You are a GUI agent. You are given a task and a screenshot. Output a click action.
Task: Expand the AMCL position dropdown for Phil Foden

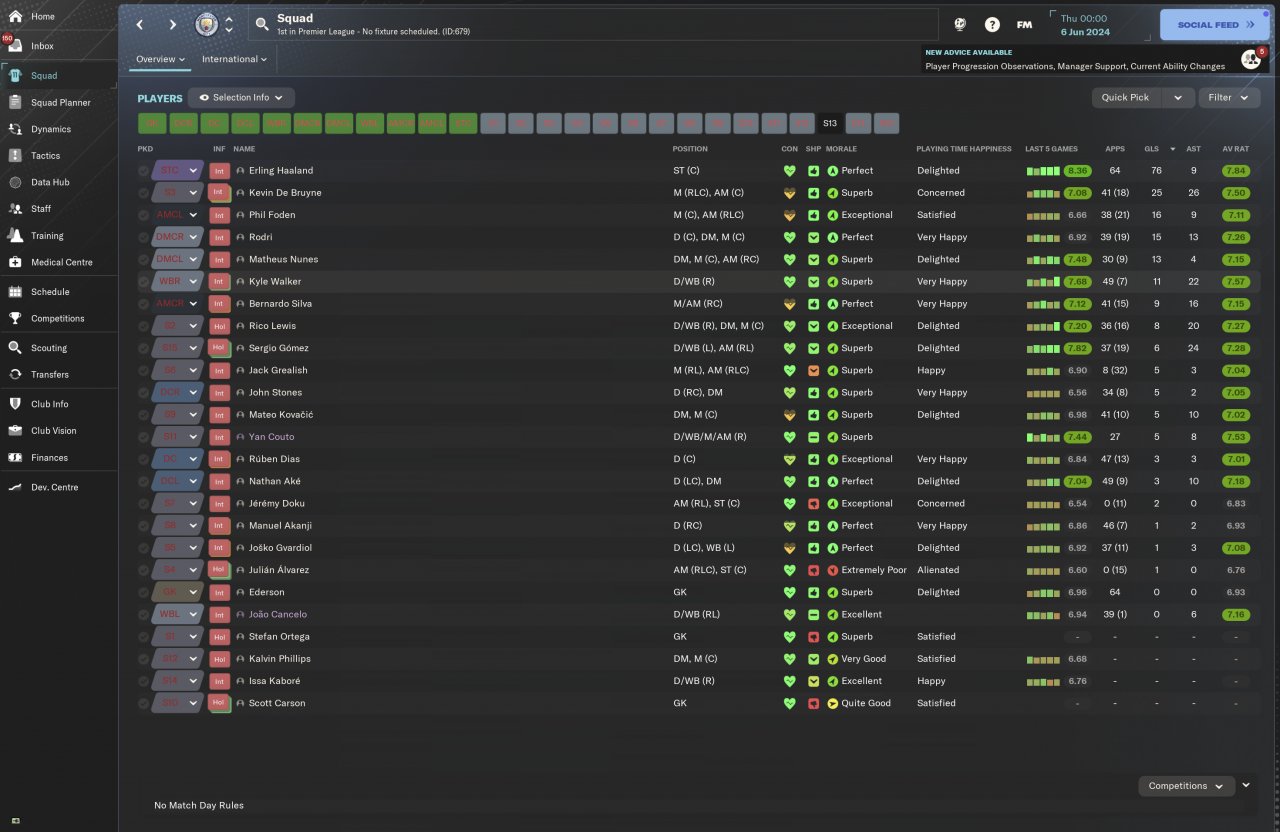(x=194, y=215)
